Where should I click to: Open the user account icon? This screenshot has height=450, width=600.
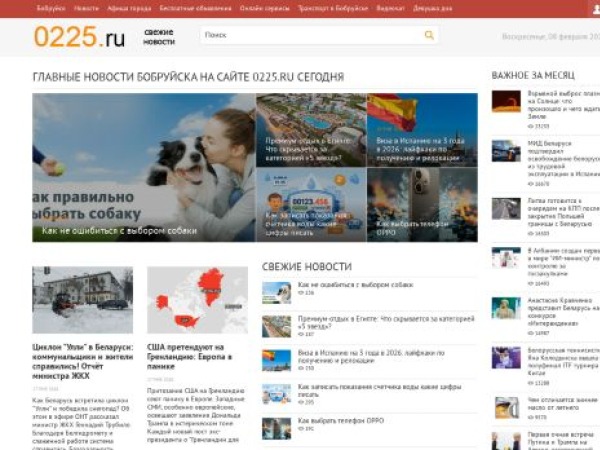pos(596,8)
